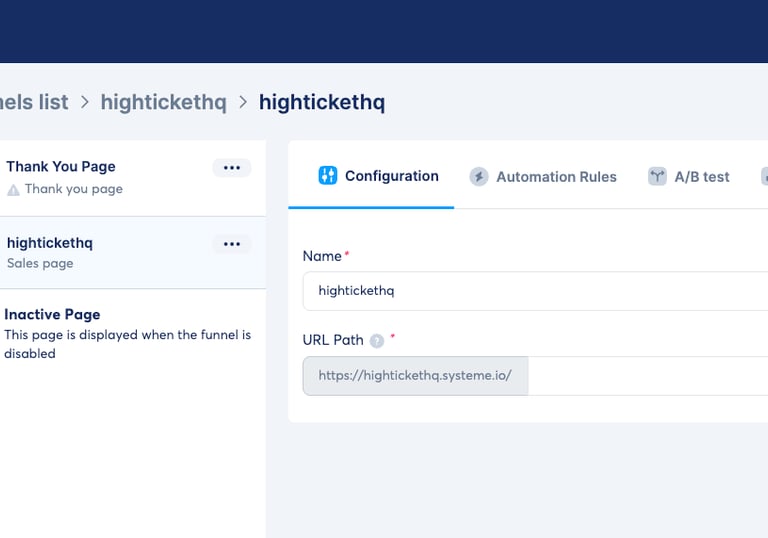Switch to the Configuration tab

[x=391, y=176]
